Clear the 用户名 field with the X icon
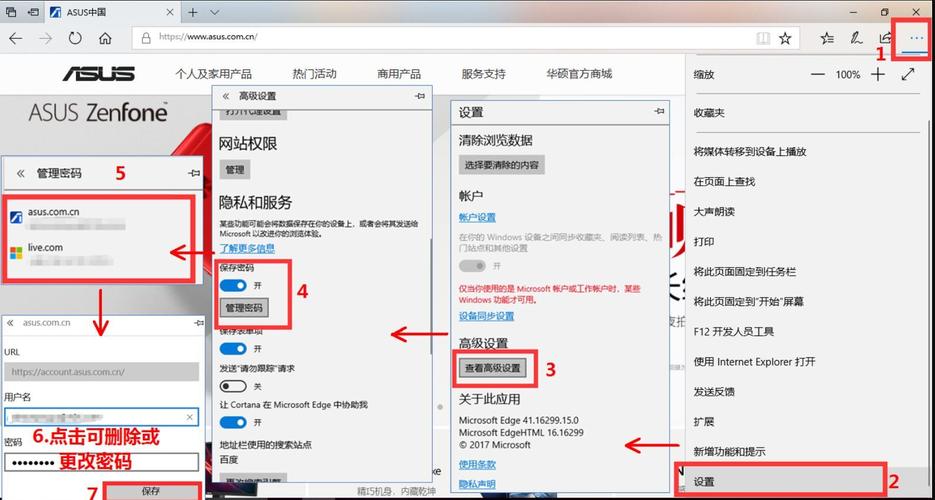This screenshot has width=935, height=500. [x=190, y=417]
